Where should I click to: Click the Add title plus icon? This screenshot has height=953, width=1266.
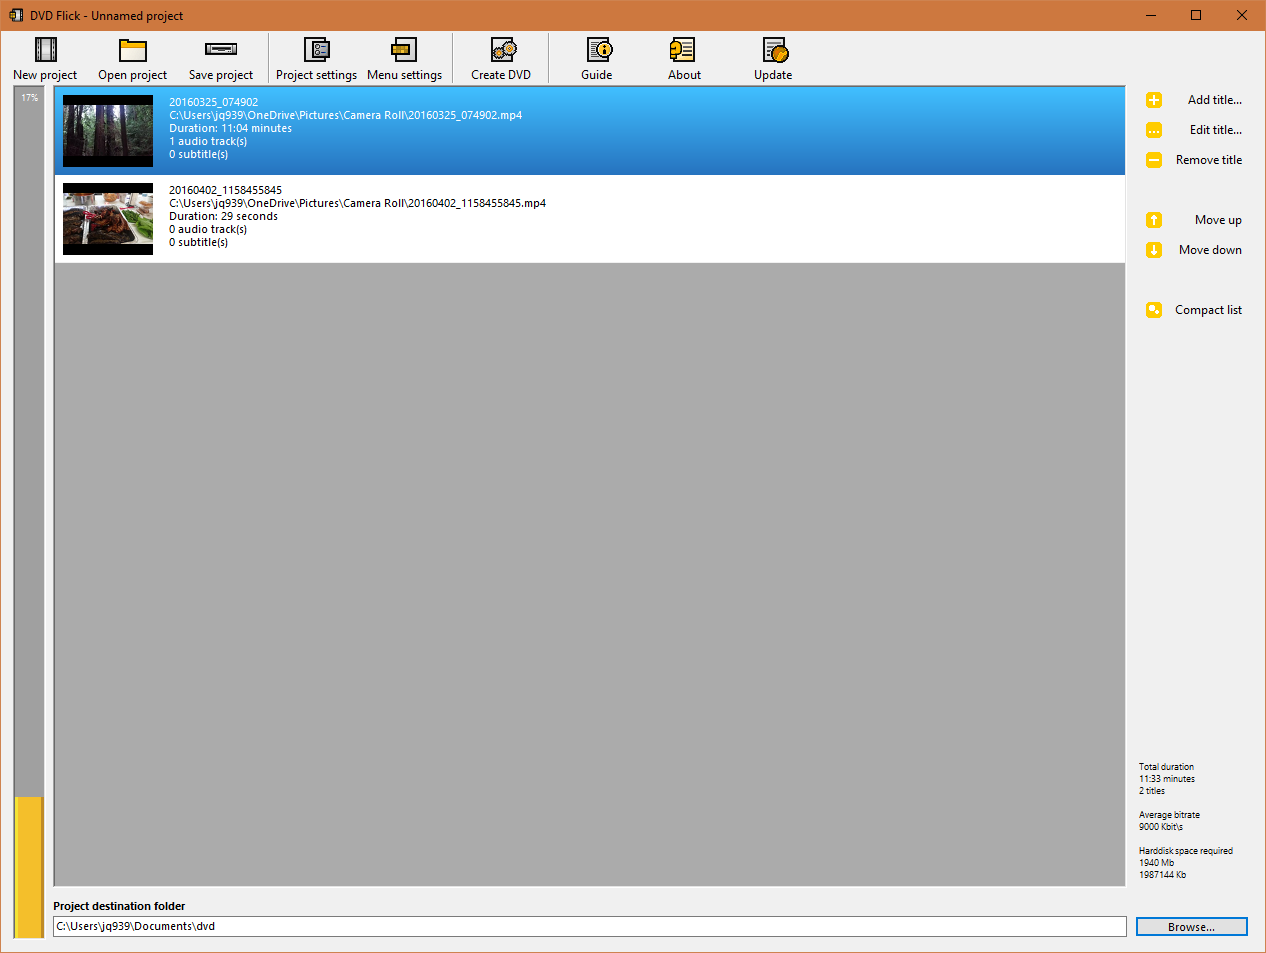click(1154, 100)
